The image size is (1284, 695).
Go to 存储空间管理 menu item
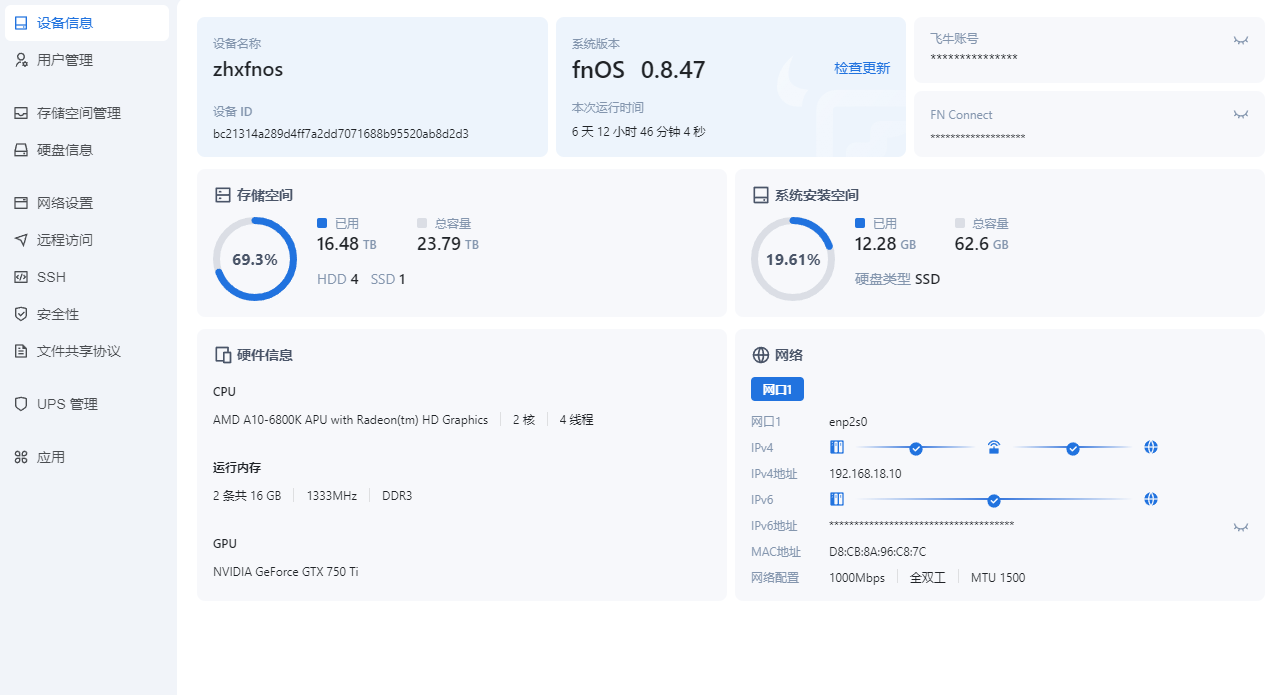click(x=87, y=113)
